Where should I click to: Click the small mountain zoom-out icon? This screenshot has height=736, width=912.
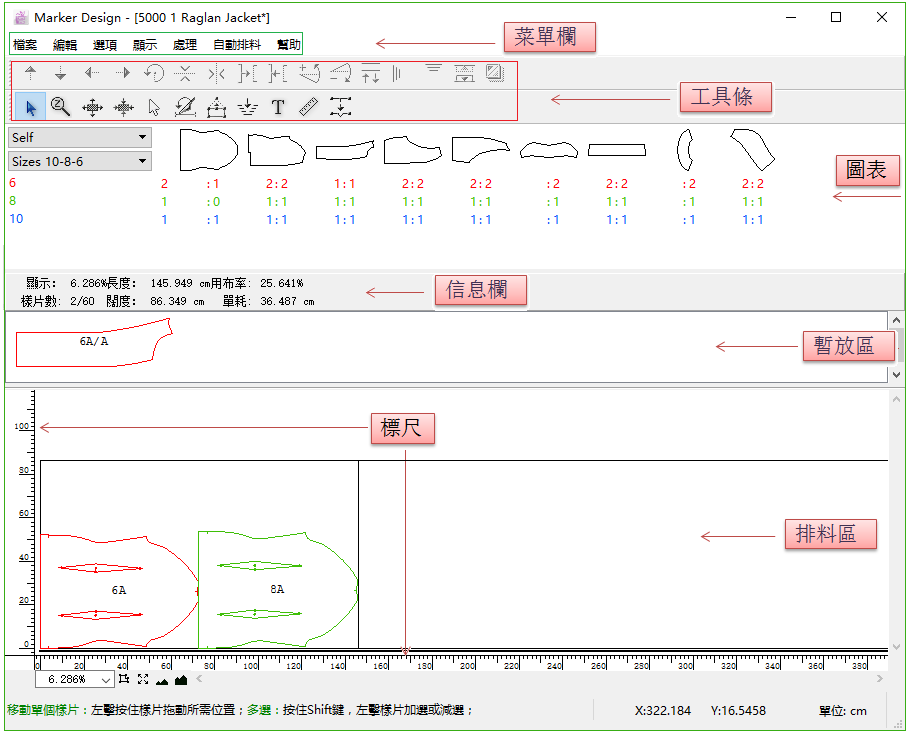click(162, 680)
